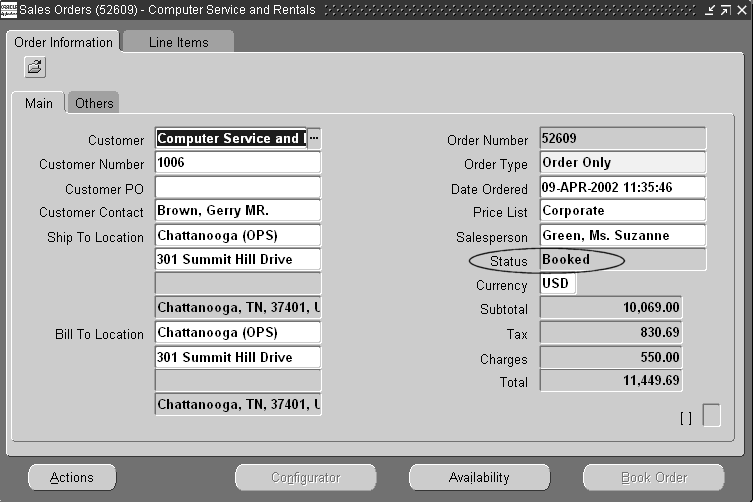
Task: Click the Status field showing Booked
Action: click(x=623, y=259)
